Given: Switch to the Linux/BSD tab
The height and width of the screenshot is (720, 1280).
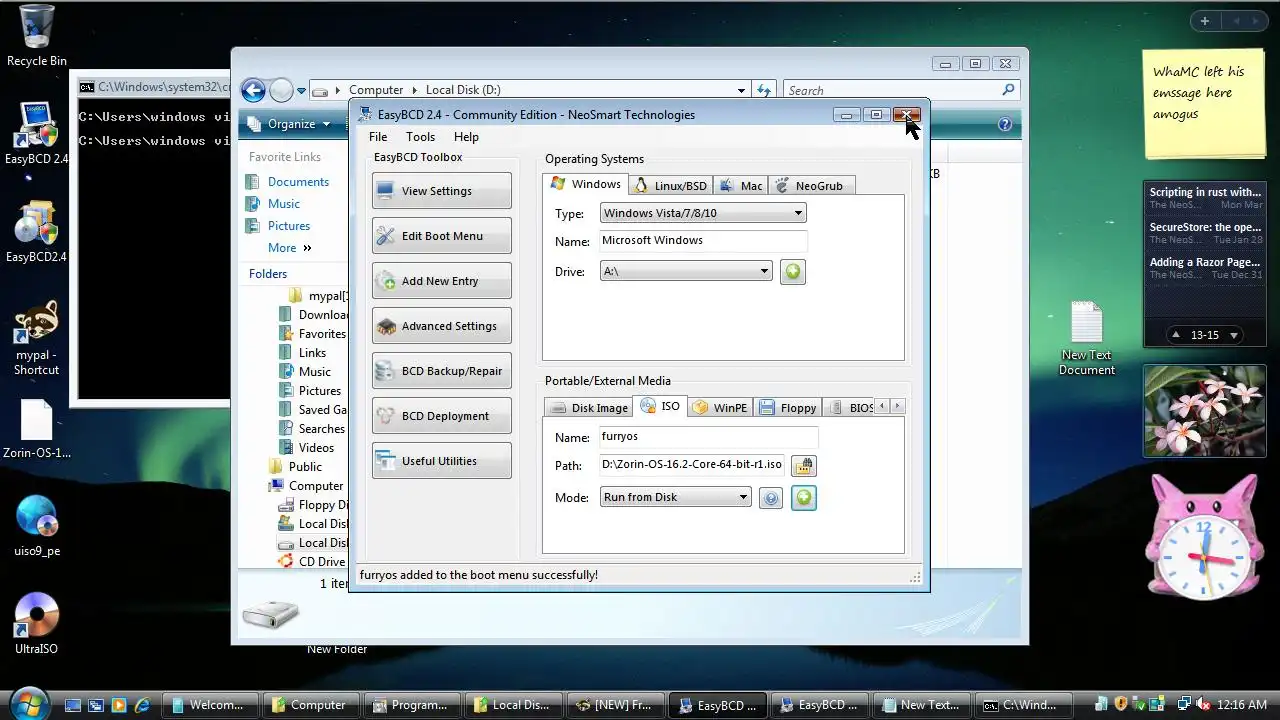Looking at the screenshot, I should (670, 185).
